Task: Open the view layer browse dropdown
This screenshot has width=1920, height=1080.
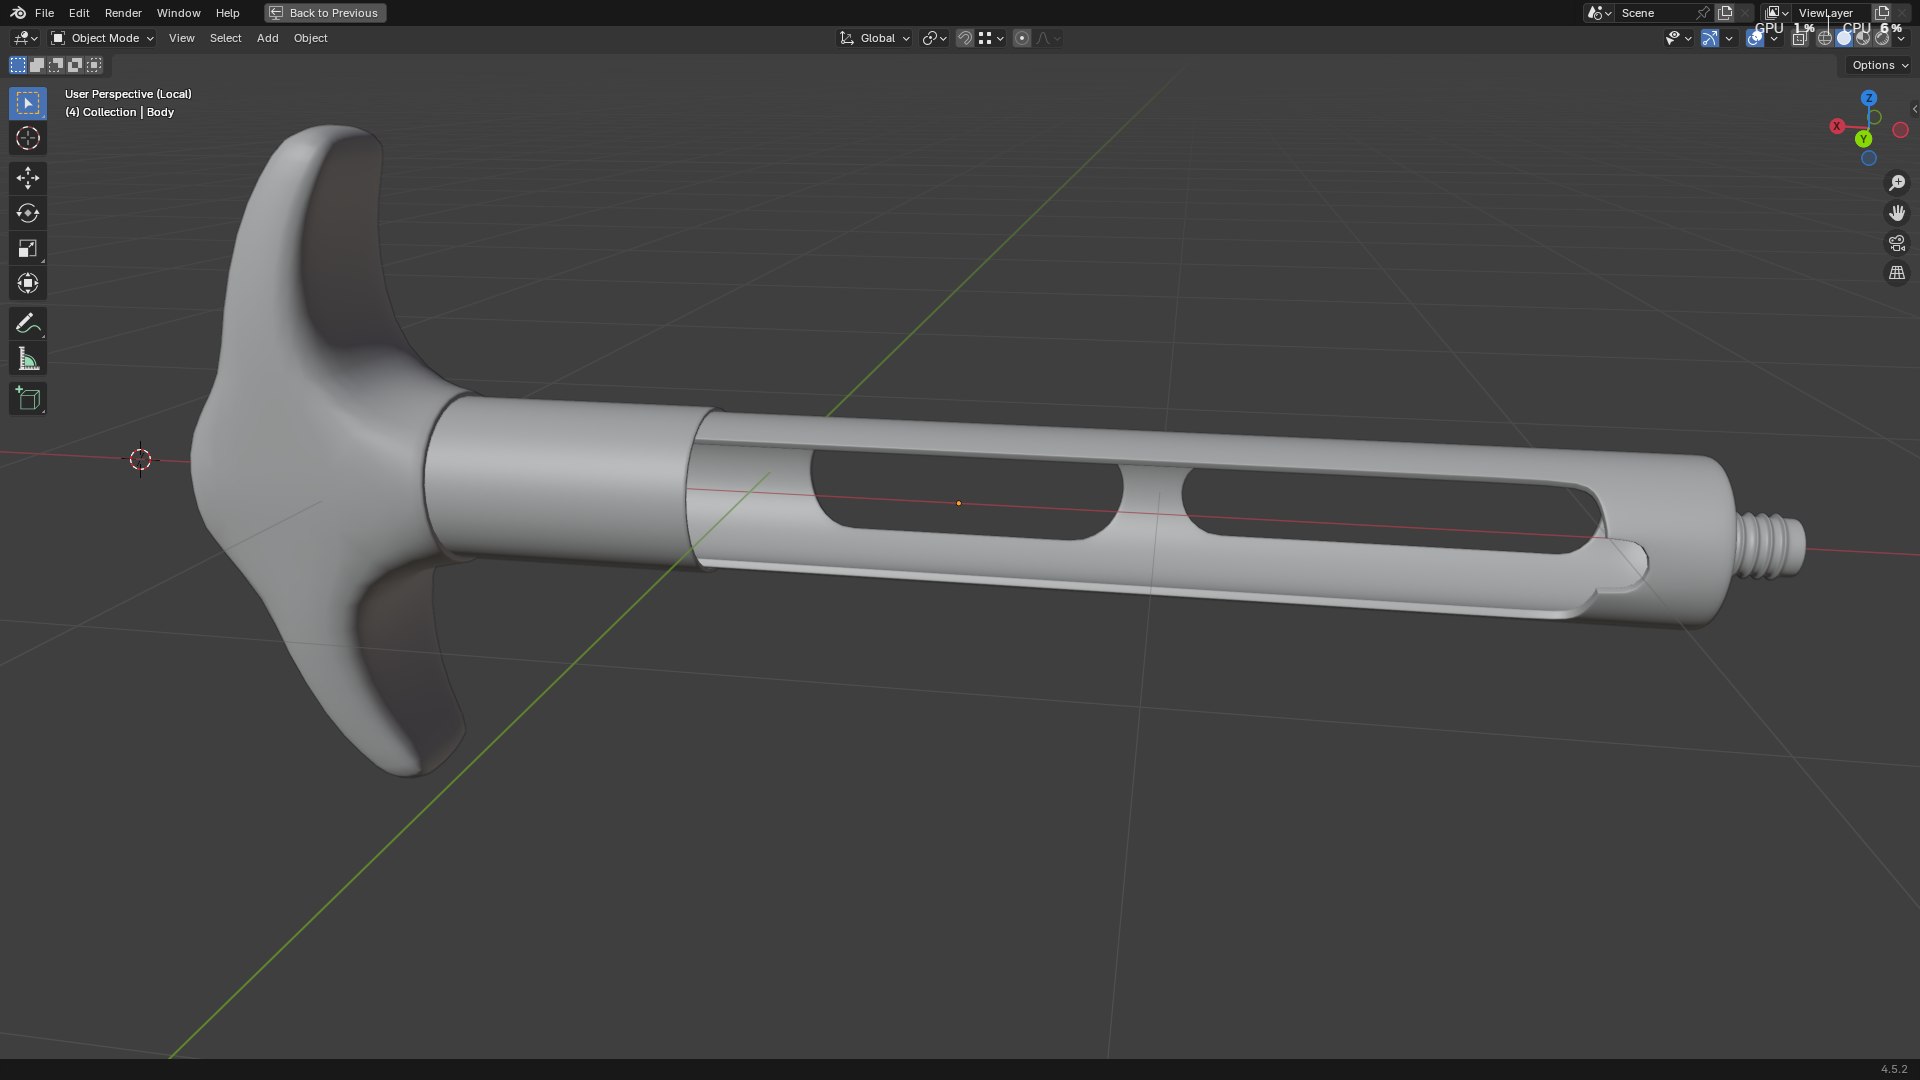Action: [x=1777, y=13]
